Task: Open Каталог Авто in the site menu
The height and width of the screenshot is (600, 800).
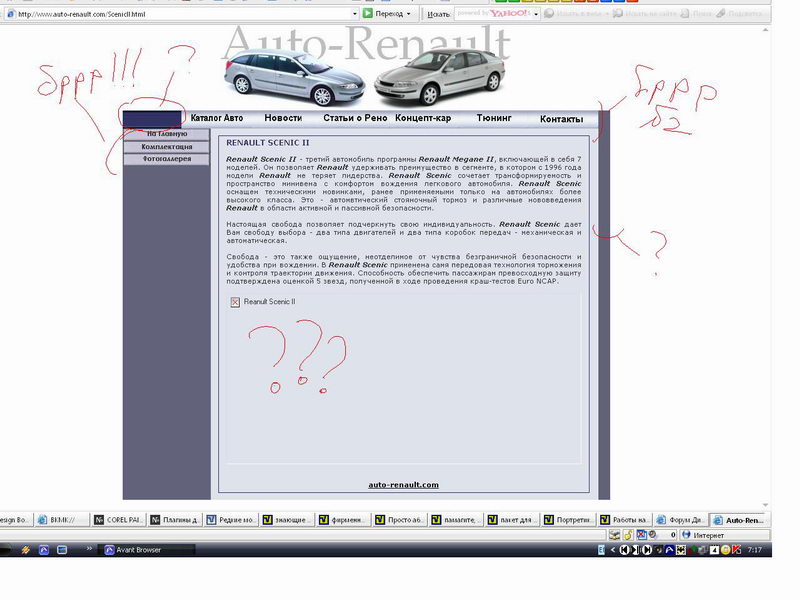Action: coord(216,118)
